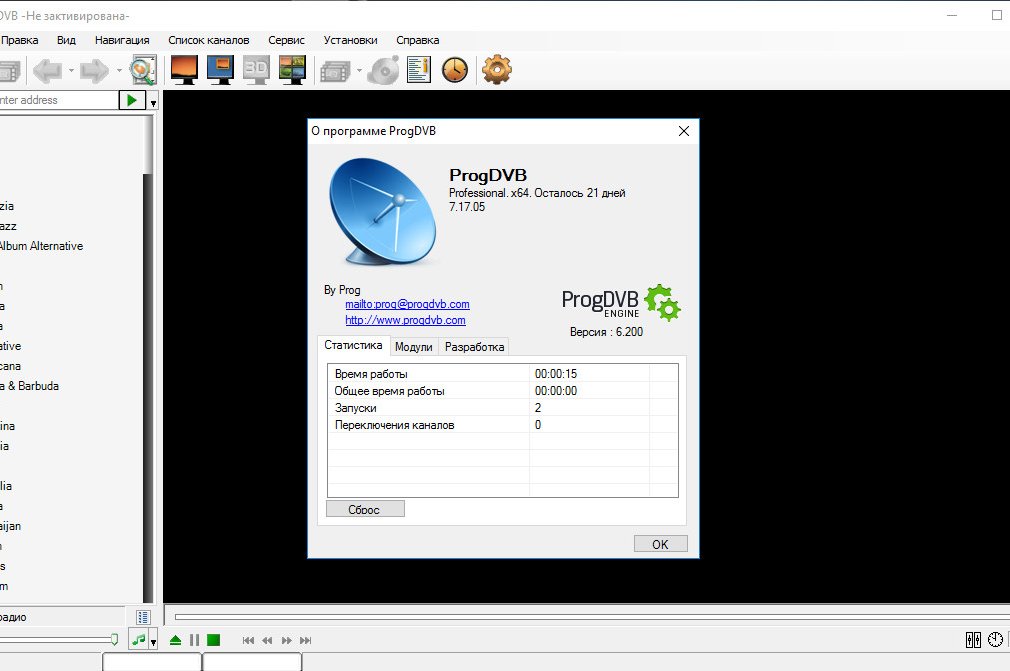Image resolution: width=1010 pixels, height=671 pixels.
Task: Open the Список каналов menu
Action: [x=209, y=40]
